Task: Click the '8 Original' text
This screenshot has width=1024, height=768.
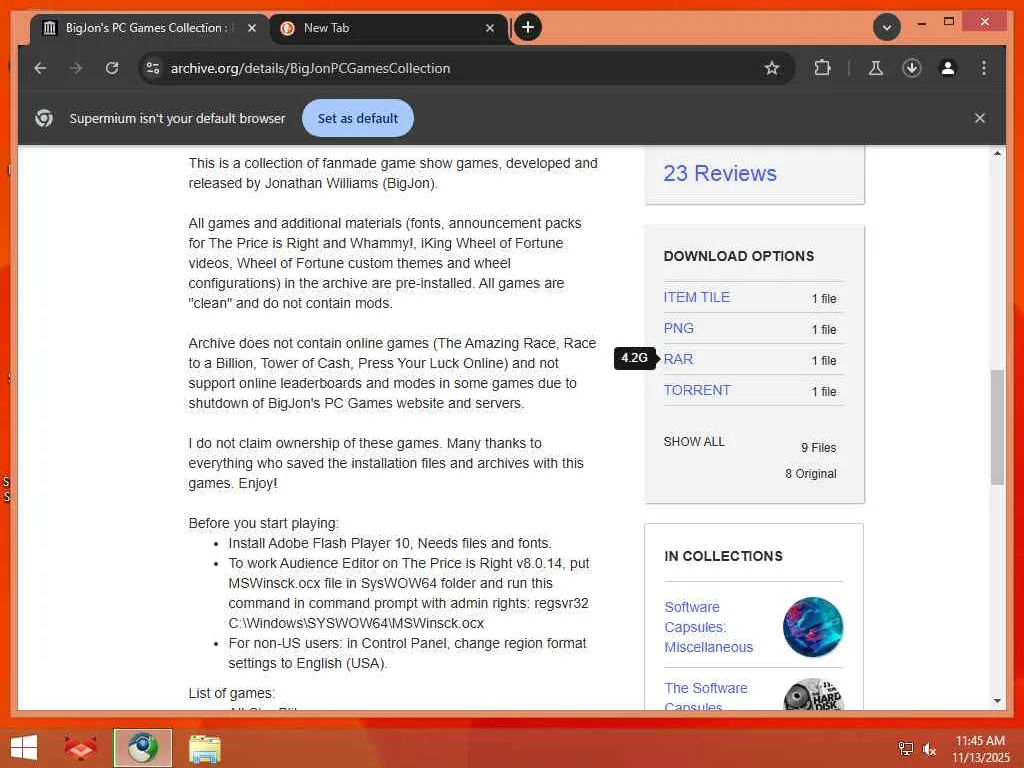Action: tap(810, 473)
